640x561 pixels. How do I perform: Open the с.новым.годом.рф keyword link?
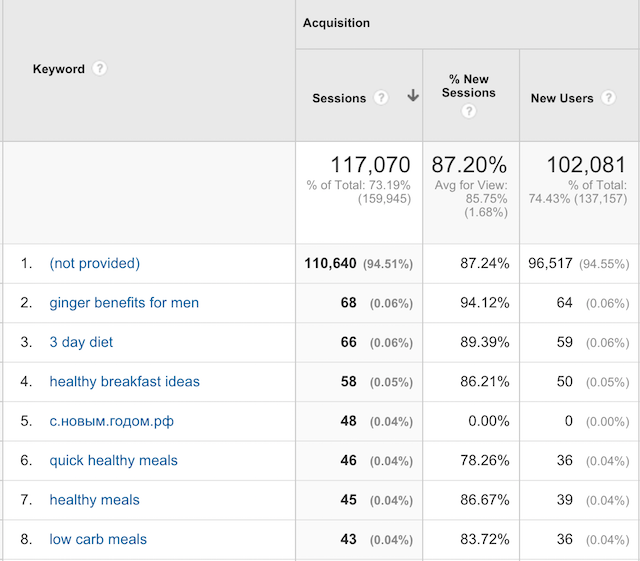point(111,421)
